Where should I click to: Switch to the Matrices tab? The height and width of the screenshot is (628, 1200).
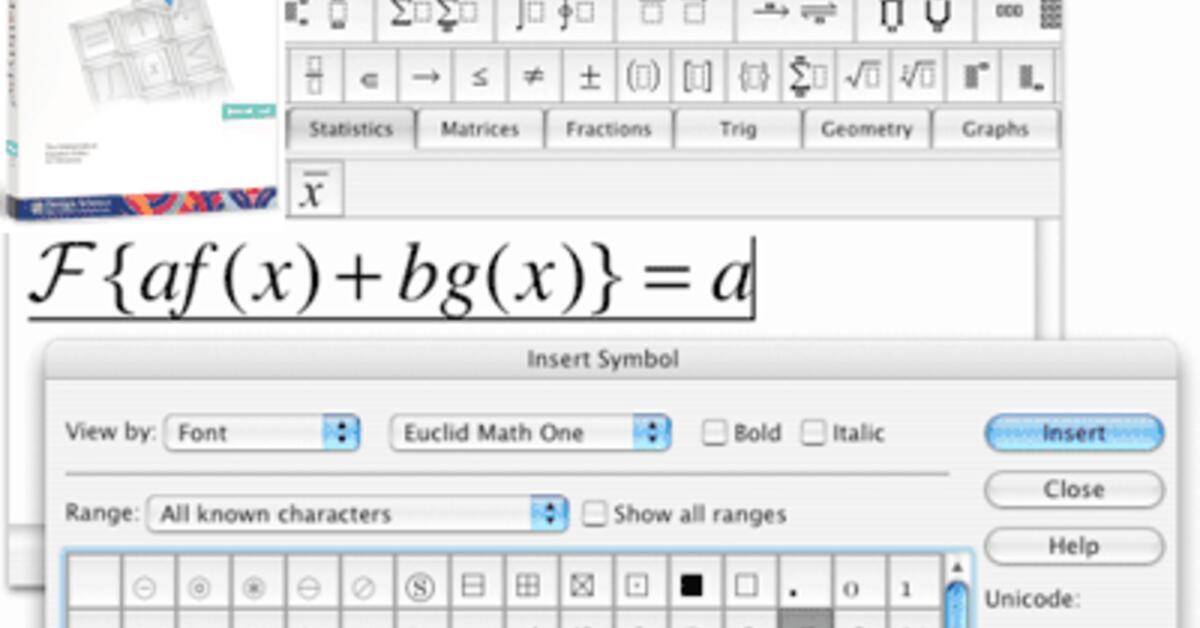480,129
